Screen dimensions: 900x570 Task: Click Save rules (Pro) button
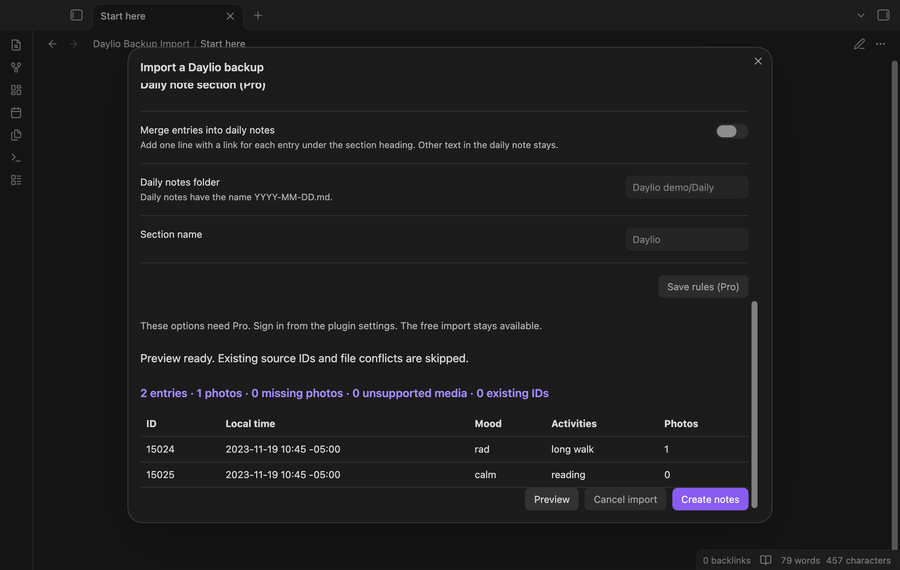pos(703,286)
